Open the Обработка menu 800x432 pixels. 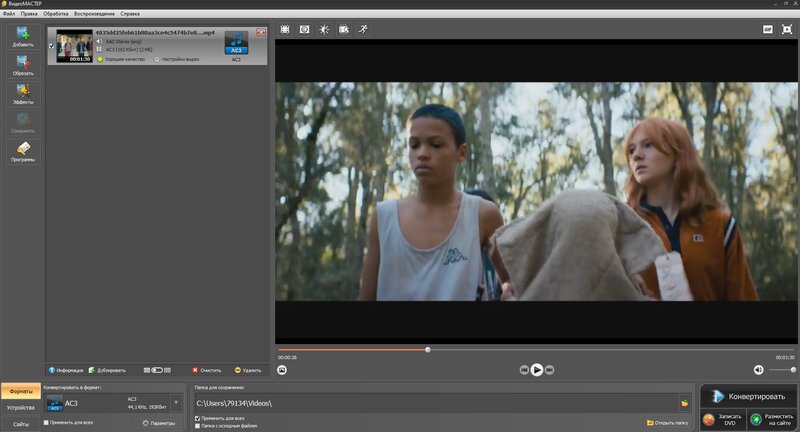(56, 14)
